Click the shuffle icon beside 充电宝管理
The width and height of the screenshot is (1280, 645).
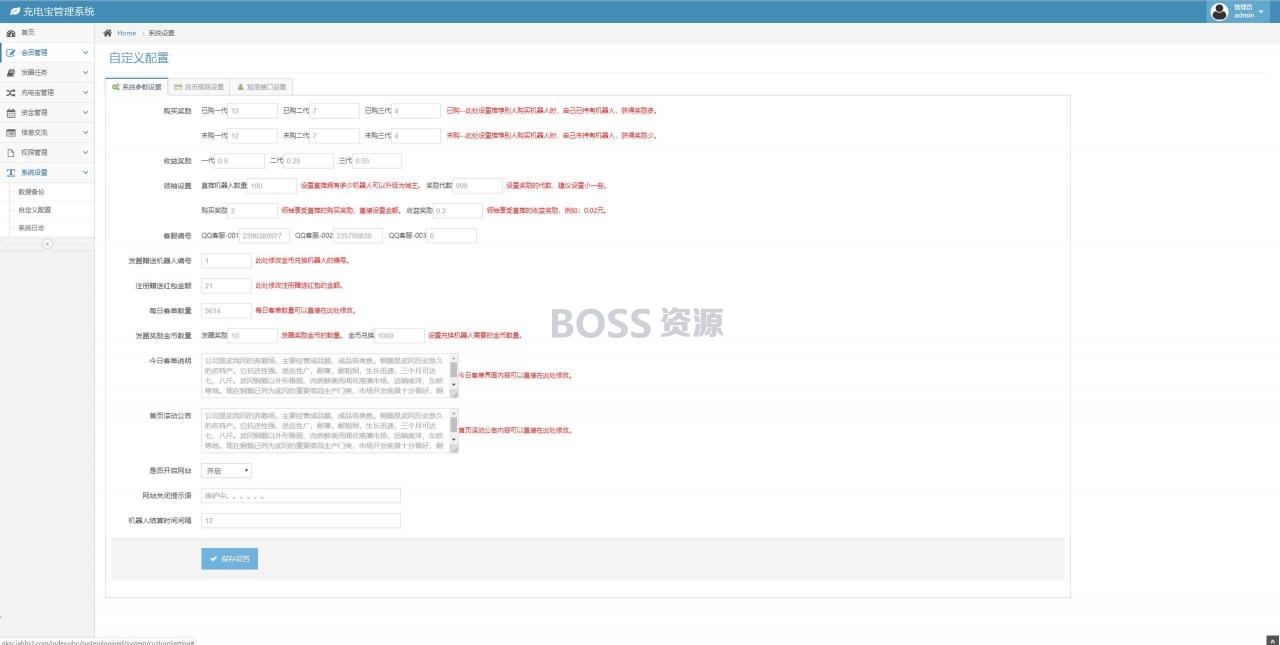pyautogui.click(x=11, y=92)
